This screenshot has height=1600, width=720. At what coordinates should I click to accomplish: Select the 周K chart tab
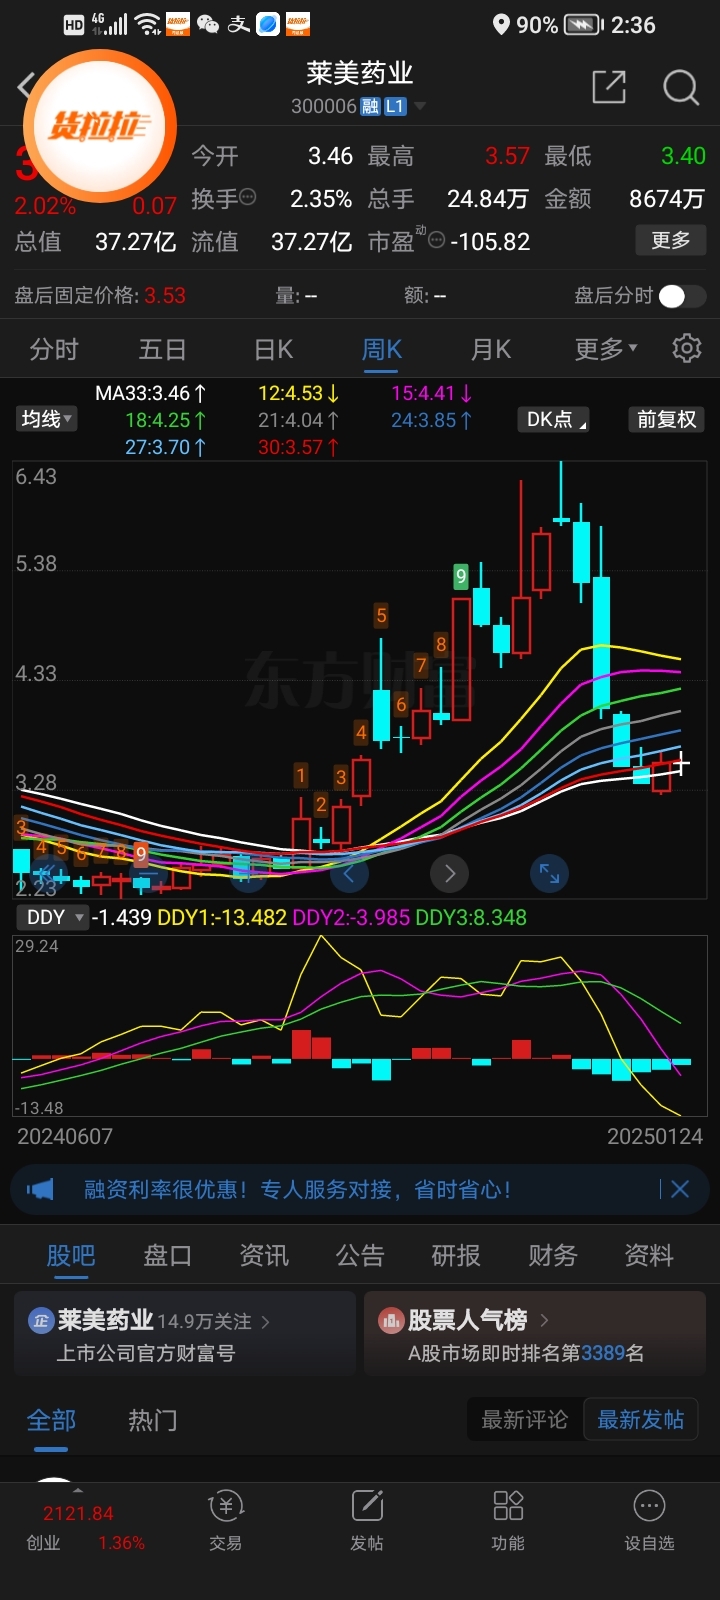pyautogui.click(x=381, y=349)
